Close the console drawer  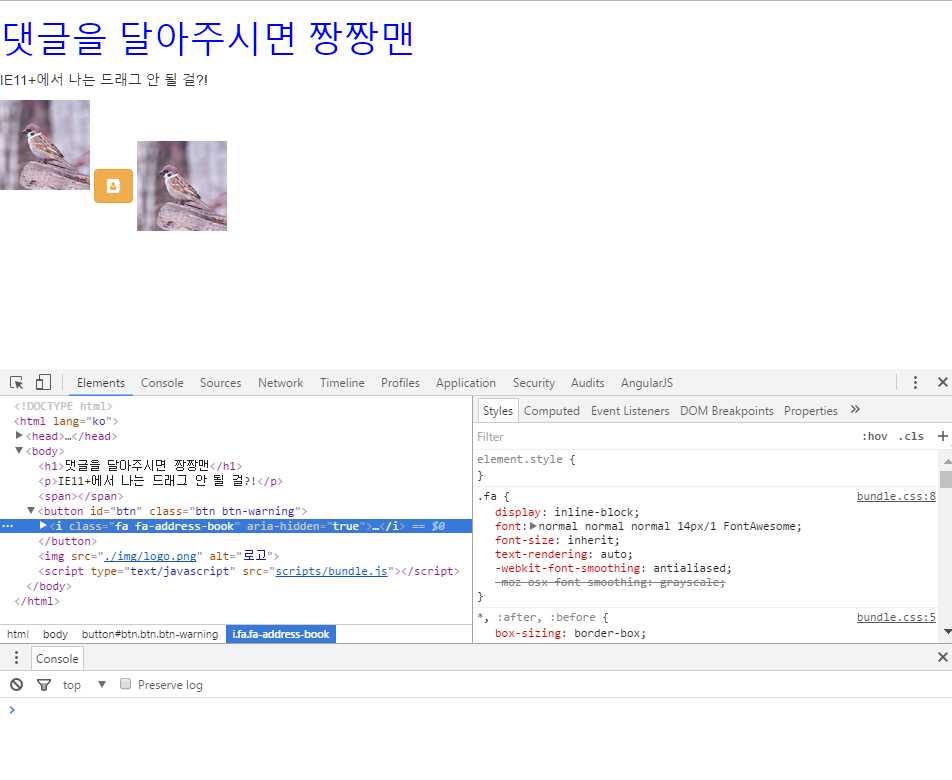942,657
